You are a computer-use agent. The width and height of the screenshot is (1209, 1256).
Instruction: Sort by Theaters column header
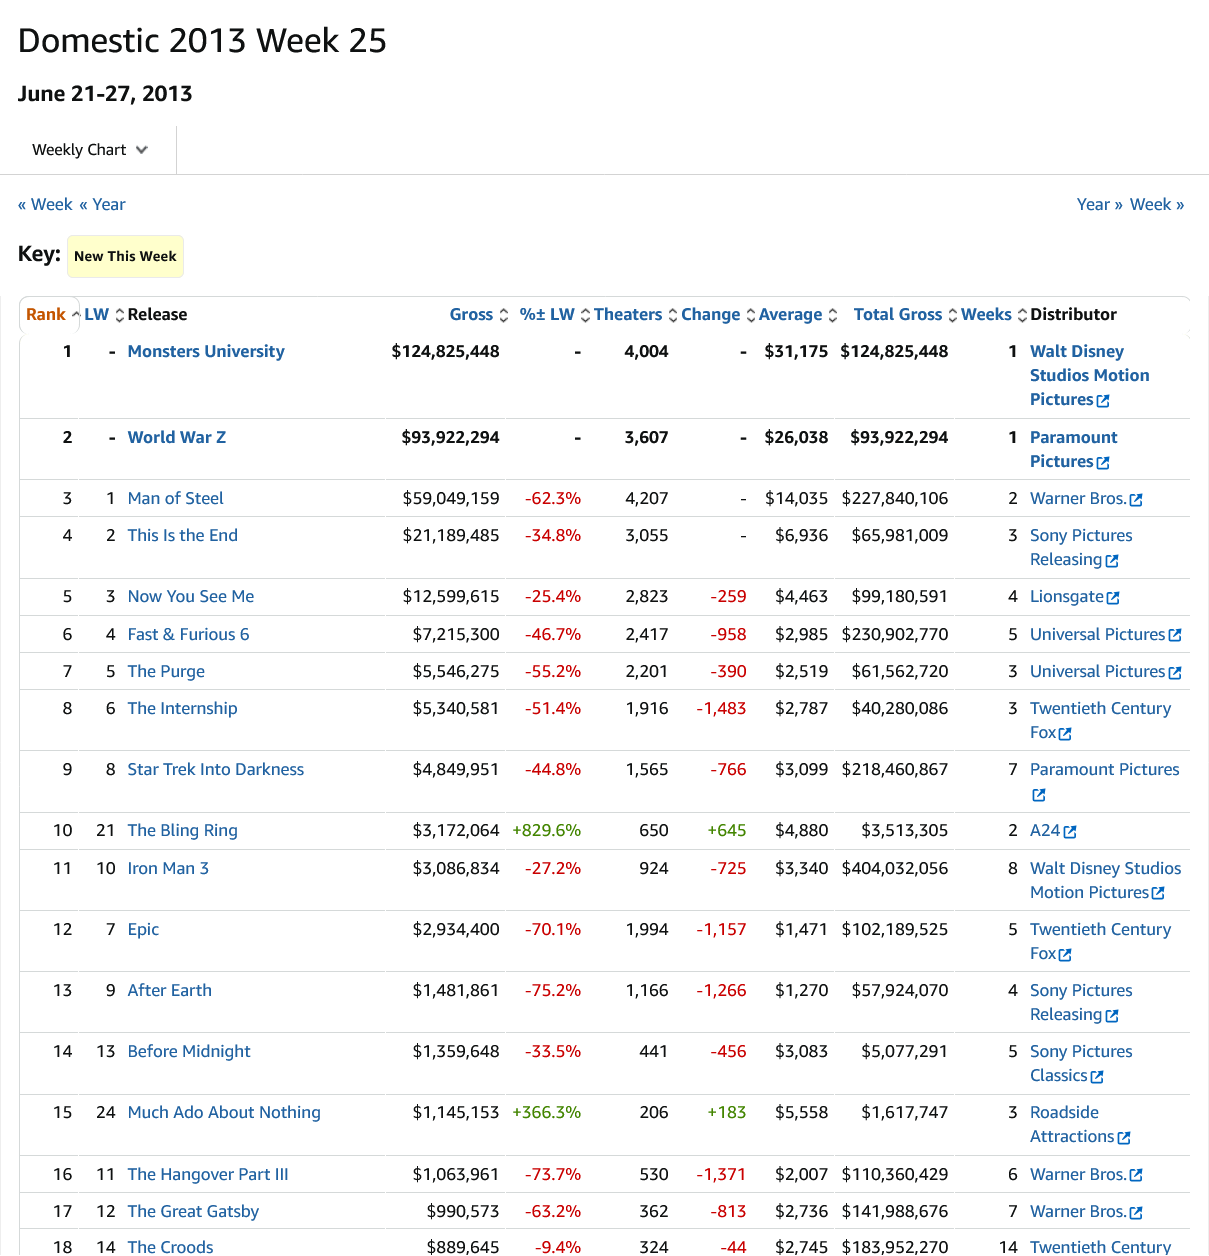pos(635,314)
